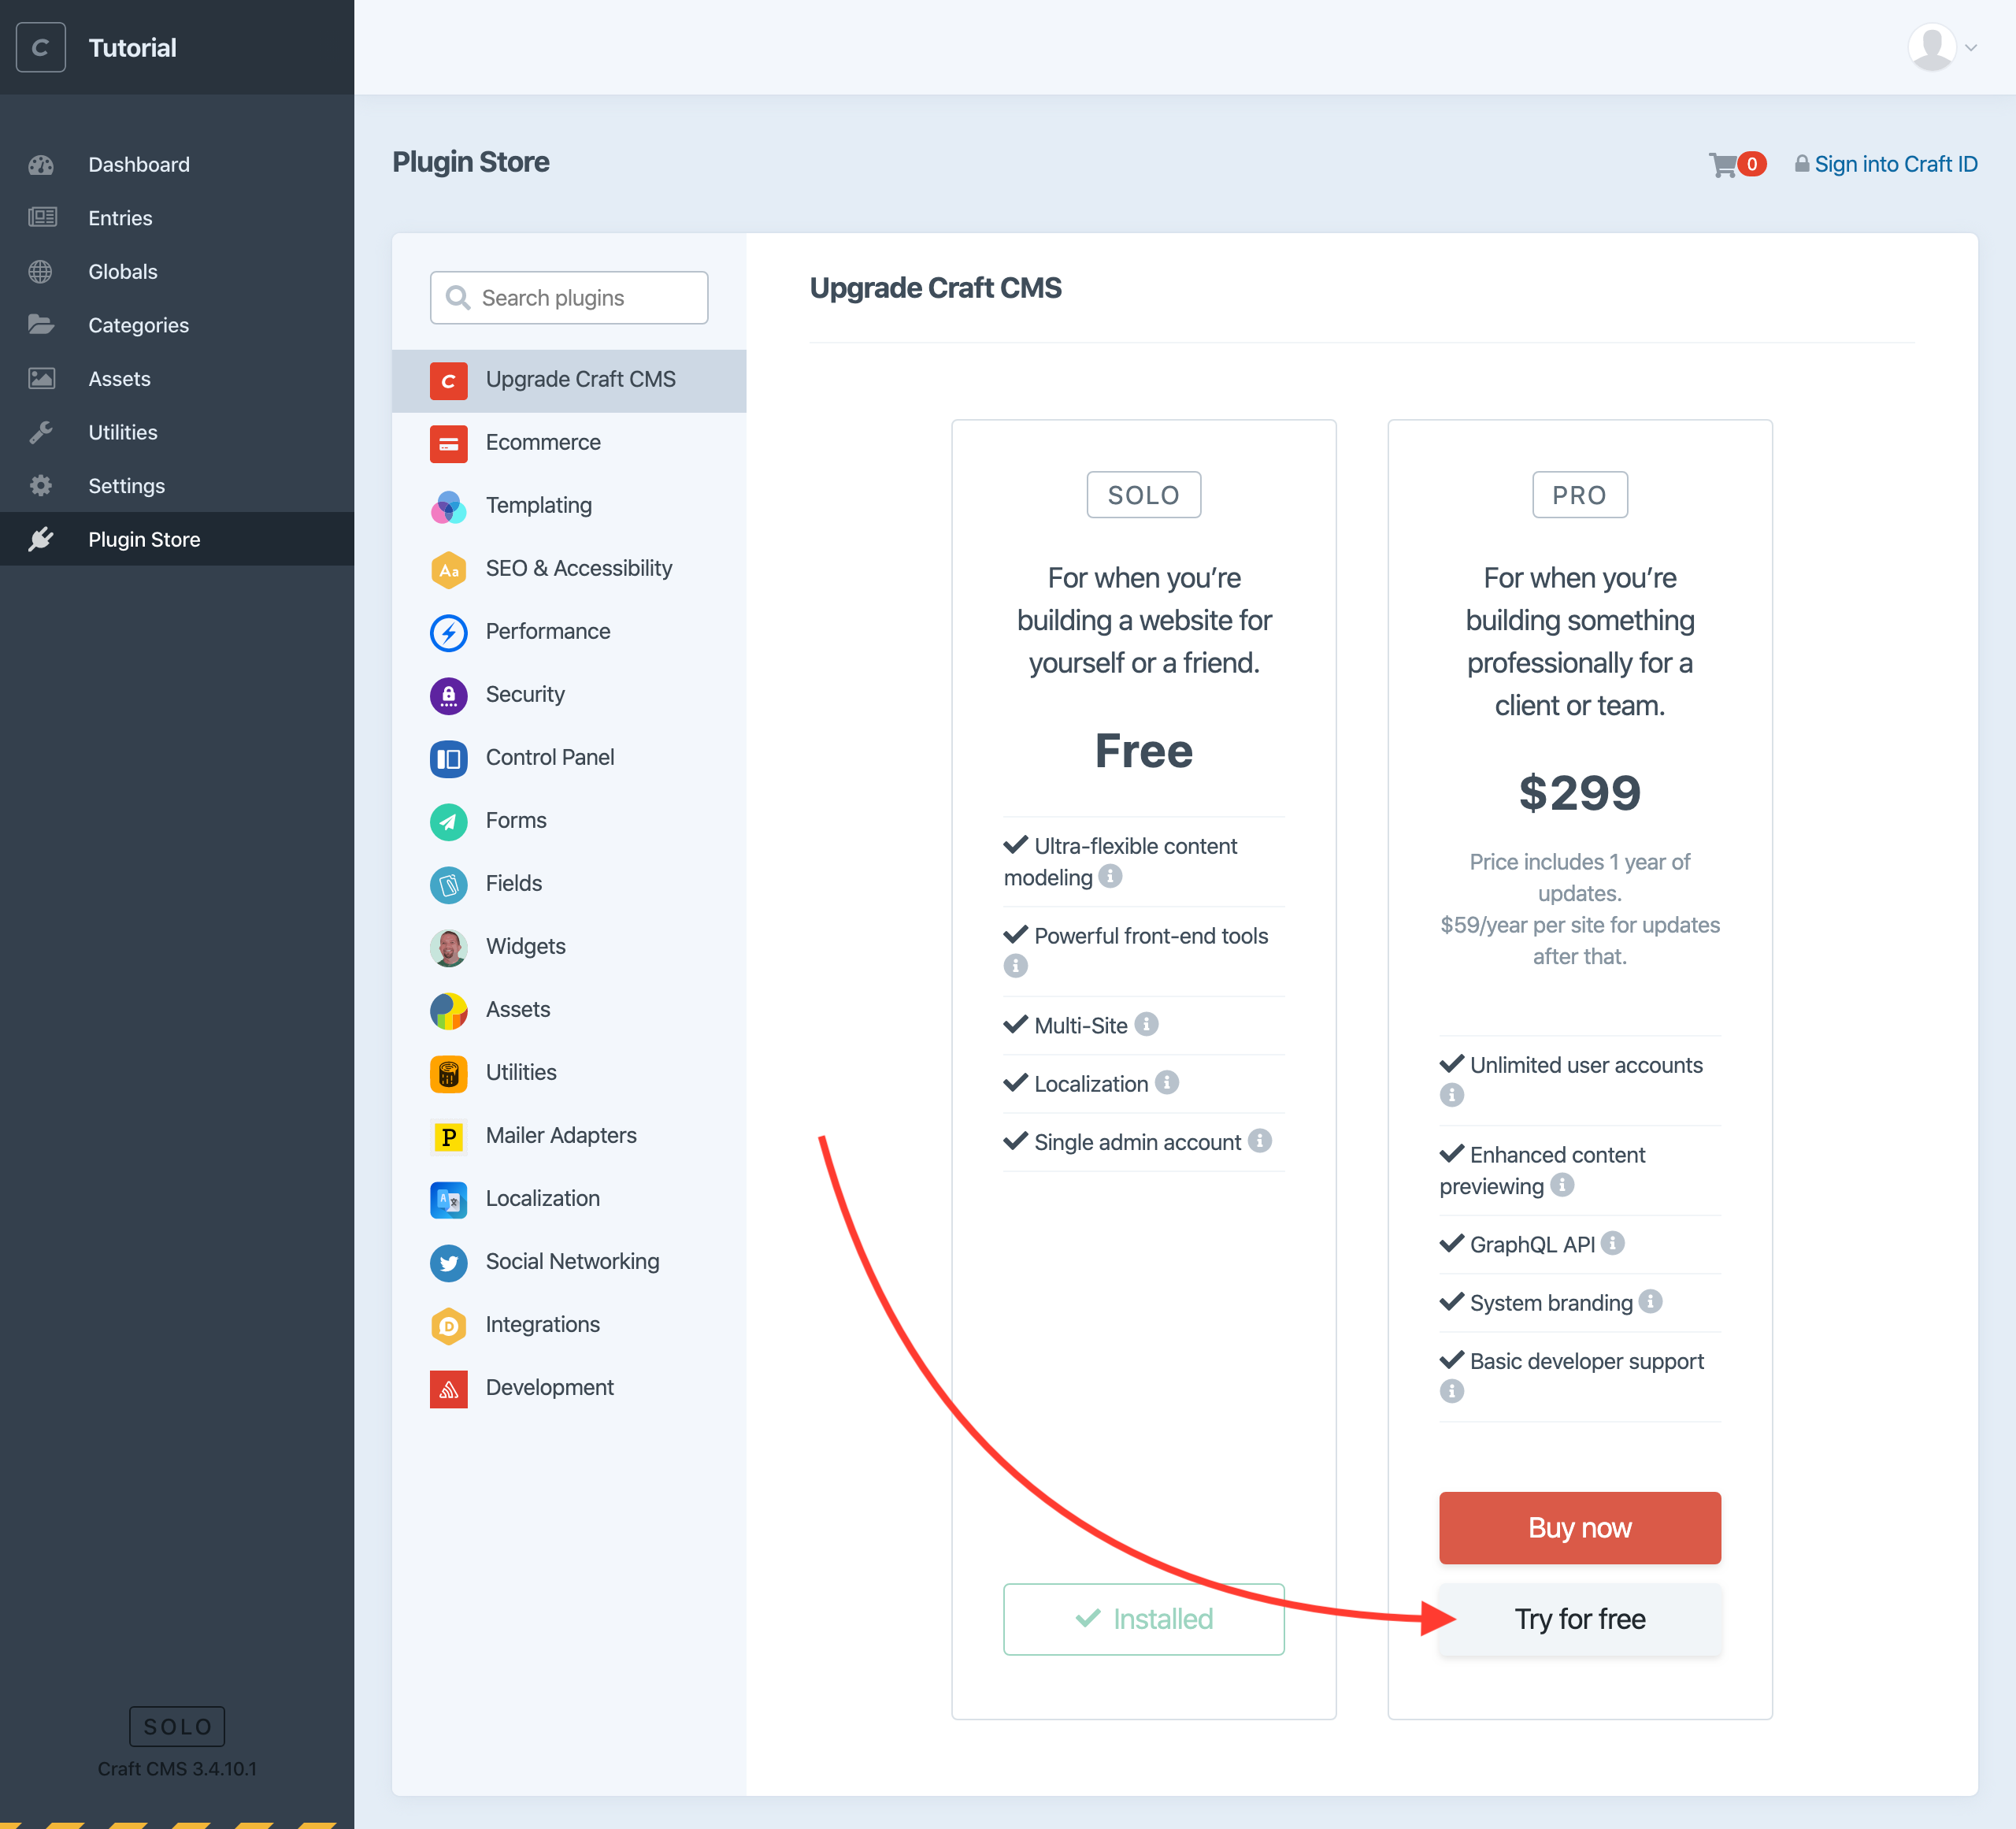Viewport: 2016px width, 1829px height.
Task: Click the Plugin Store icon in sidebar
Action: point(43,540)
